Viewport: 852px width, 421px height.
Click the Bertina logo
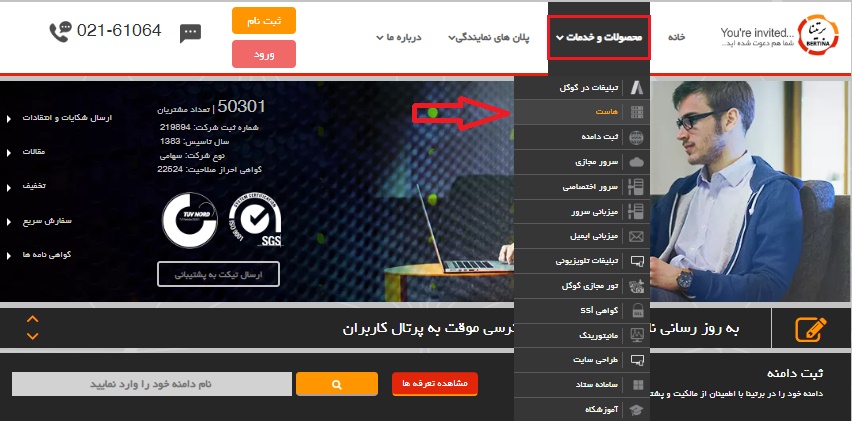818,36
